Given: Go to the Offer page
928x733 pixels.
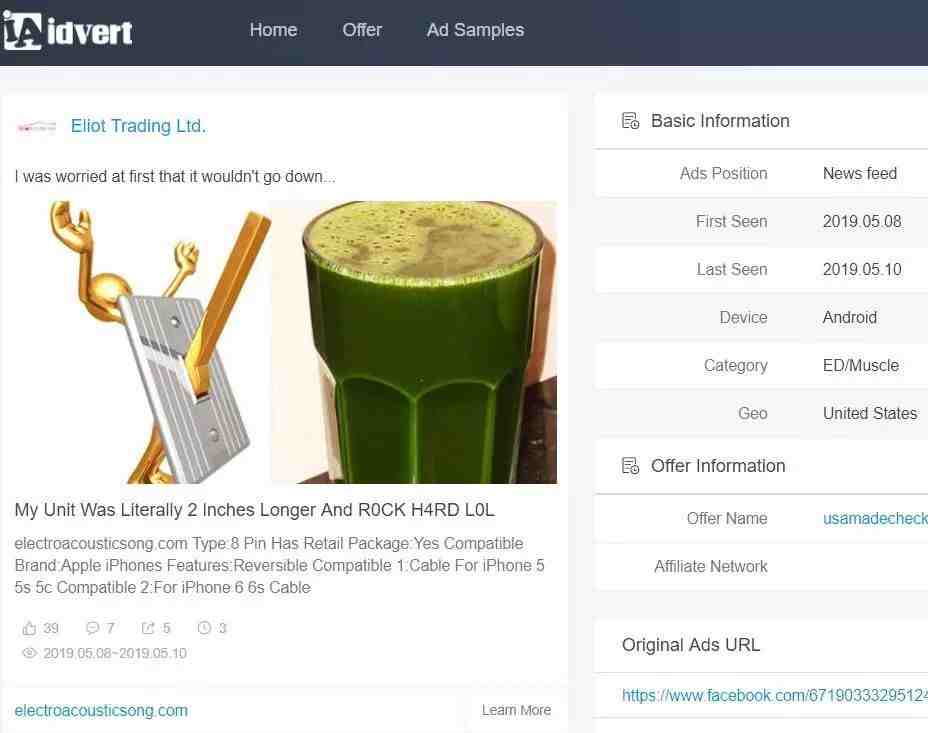Looking at the screenshot, I should click(x=362, y=30).
